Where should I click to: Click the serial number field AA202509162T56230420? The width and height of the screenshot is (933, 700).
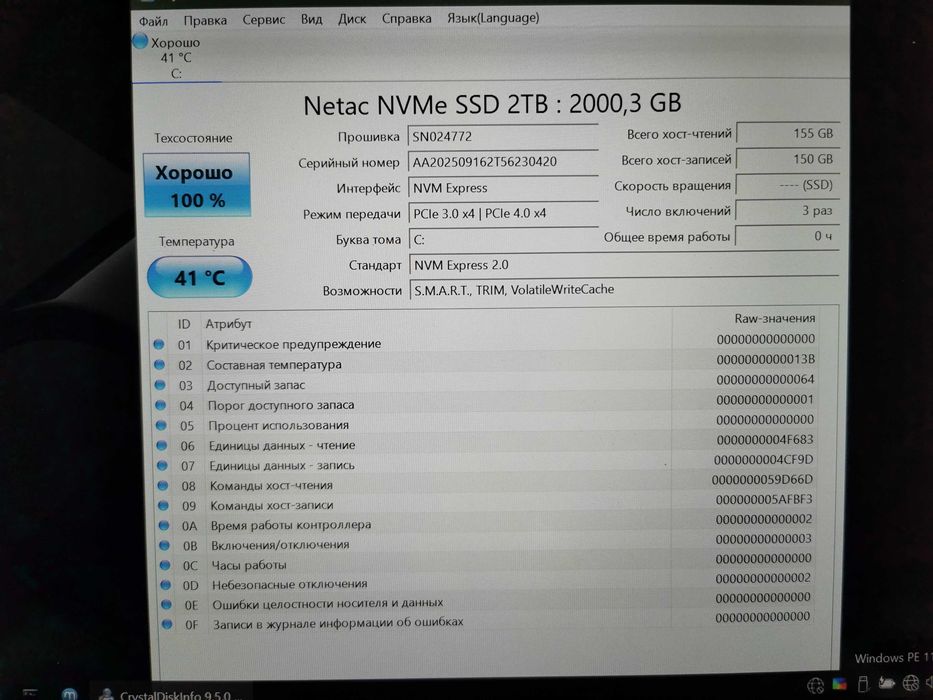click(503, 162)
